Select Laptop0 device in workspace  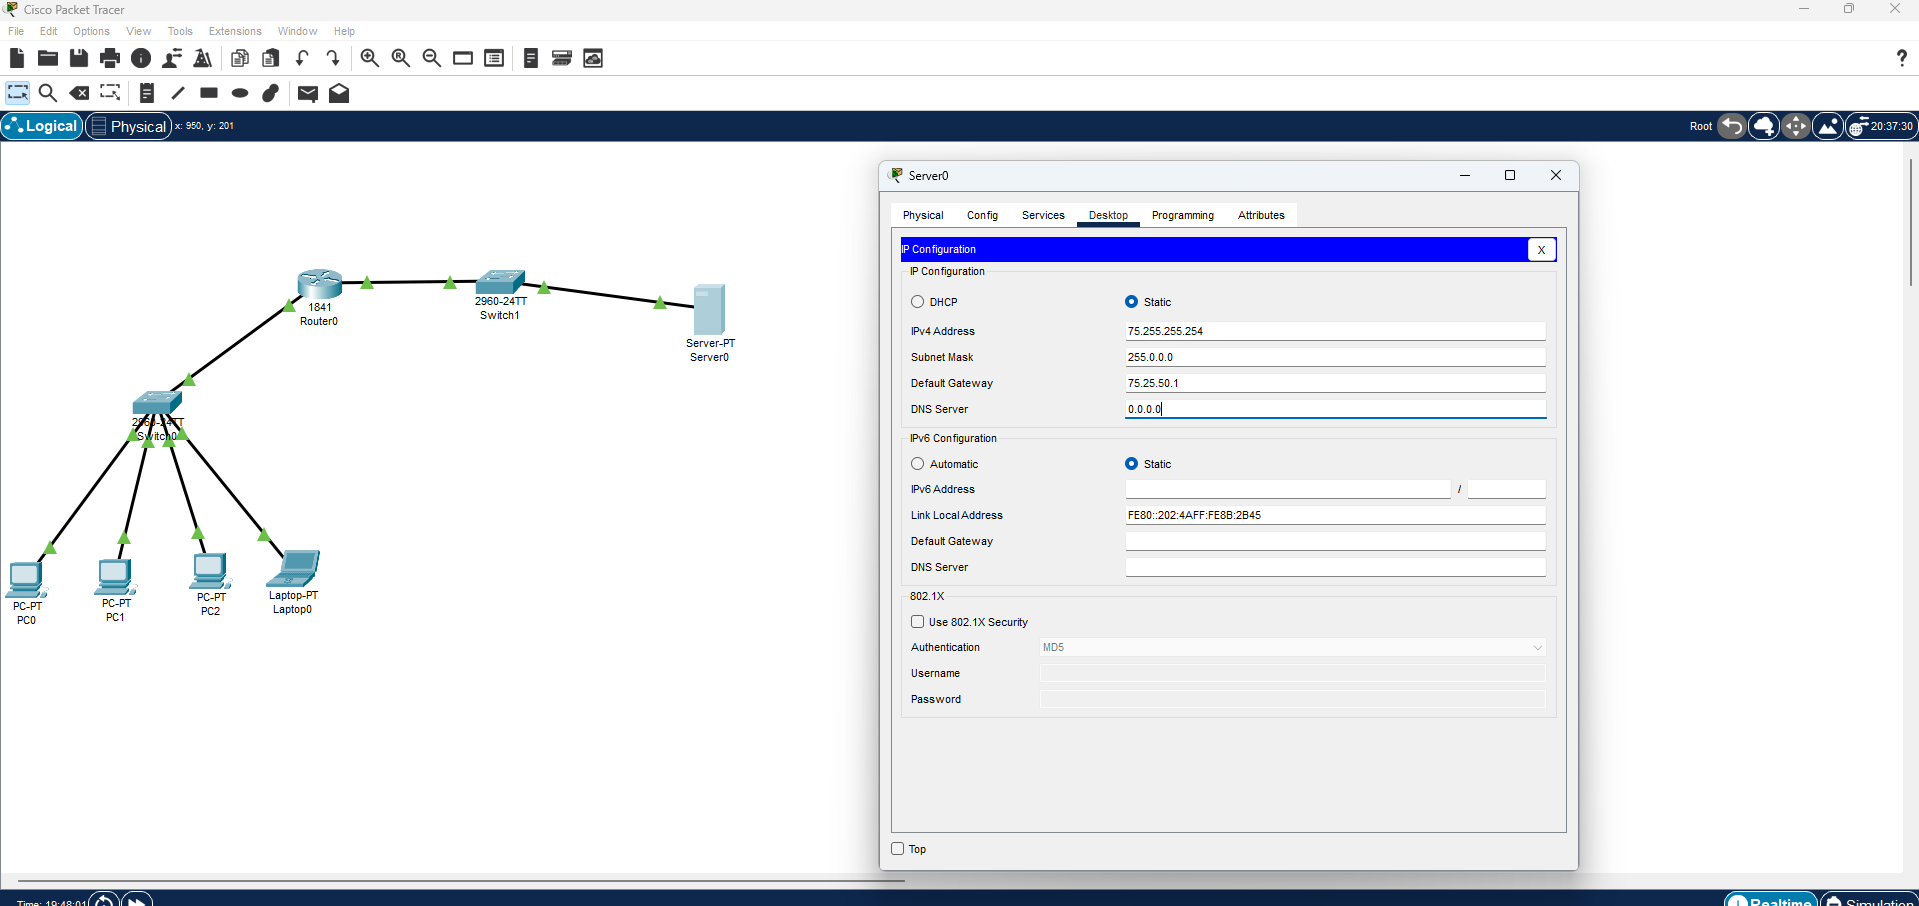[x=293, y=569]
